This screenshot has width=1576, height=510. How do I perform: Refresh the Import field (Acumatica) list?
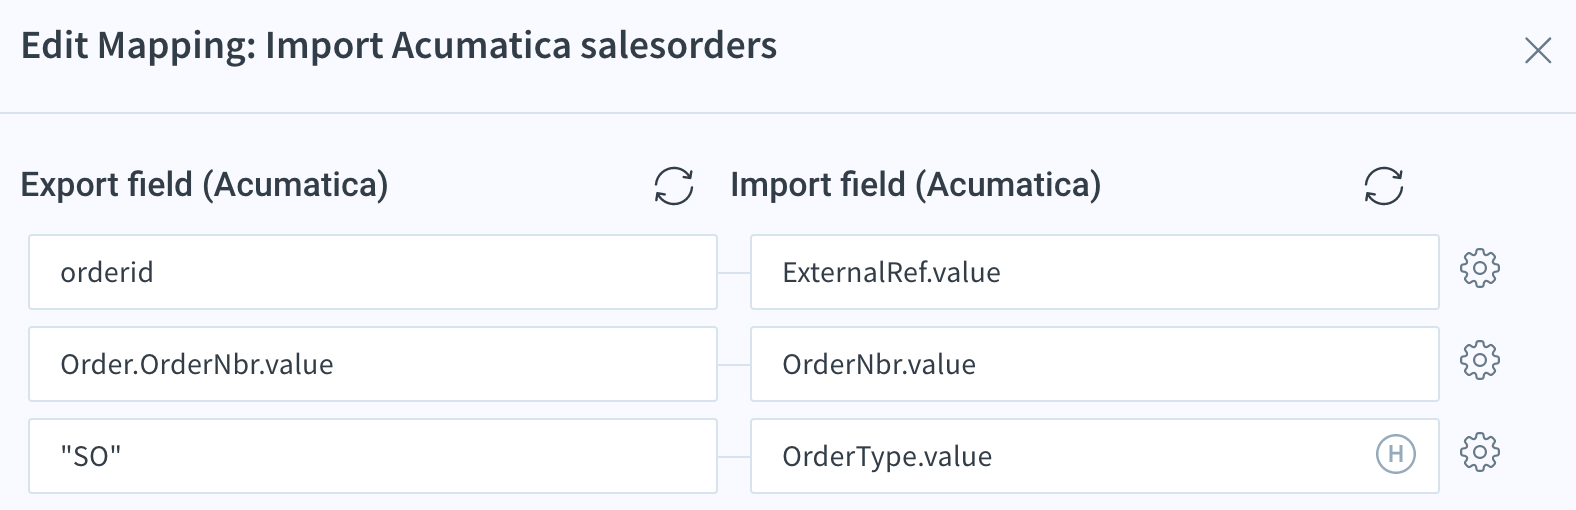pos(1384,186)
